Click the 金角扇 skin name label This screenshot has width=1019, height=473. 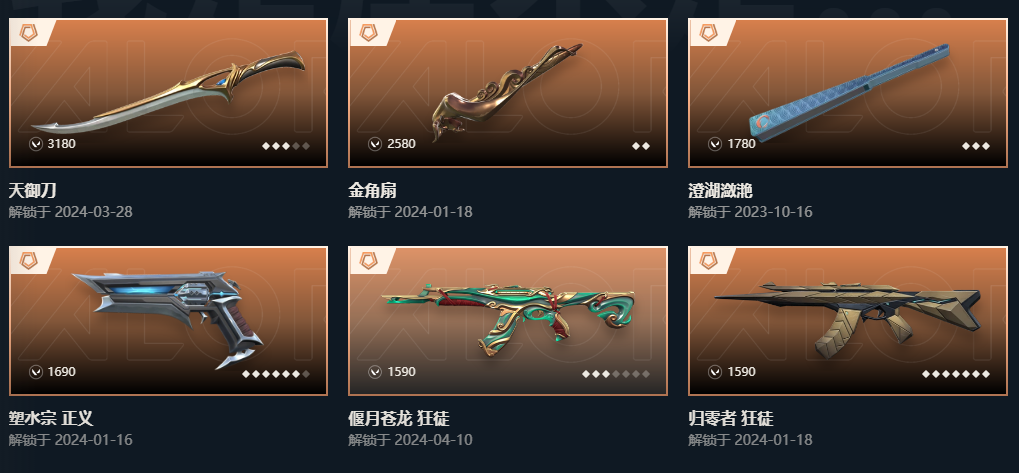[x=372, y=190]
